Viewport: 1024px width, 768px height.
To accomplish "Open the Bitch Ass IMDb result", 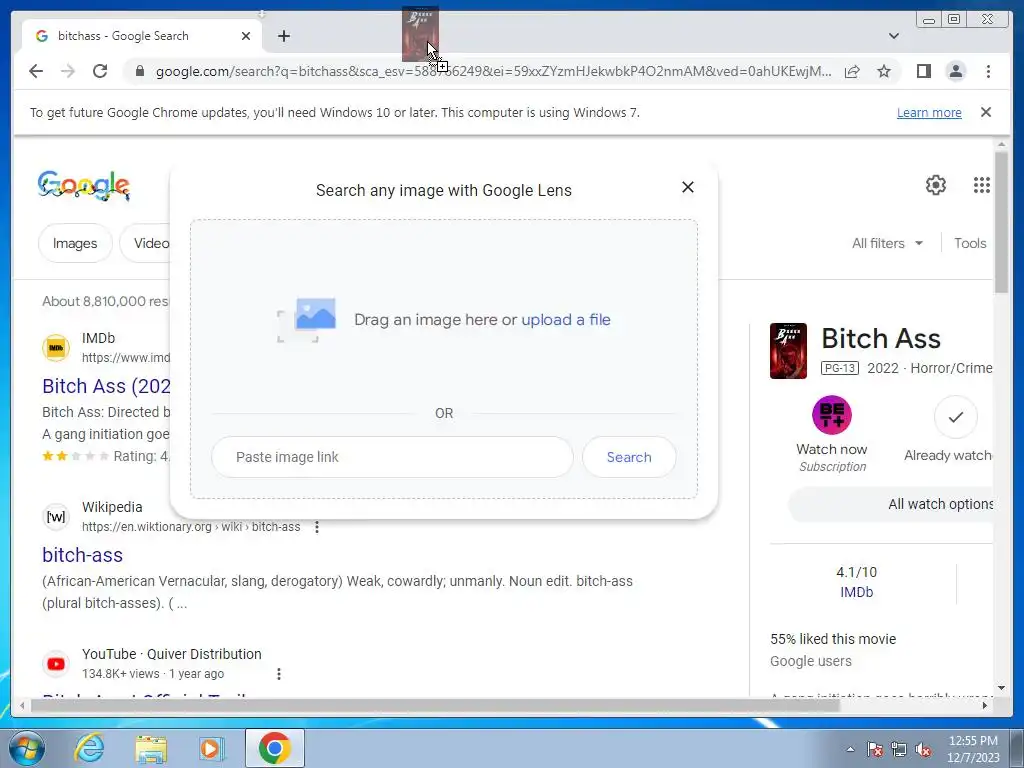I will [106, 386].
